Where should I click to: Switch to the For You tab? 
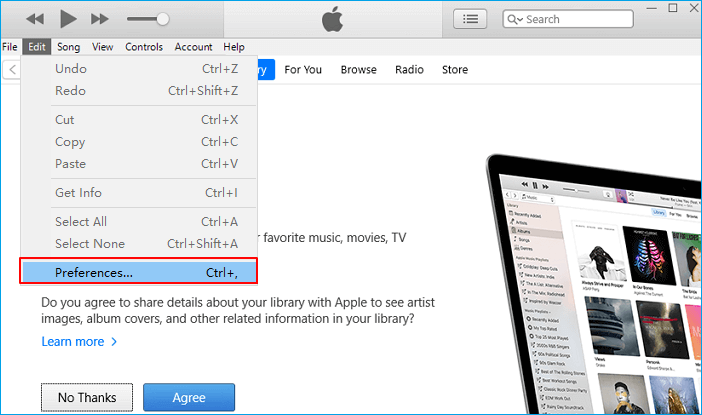tap(303, 70)
